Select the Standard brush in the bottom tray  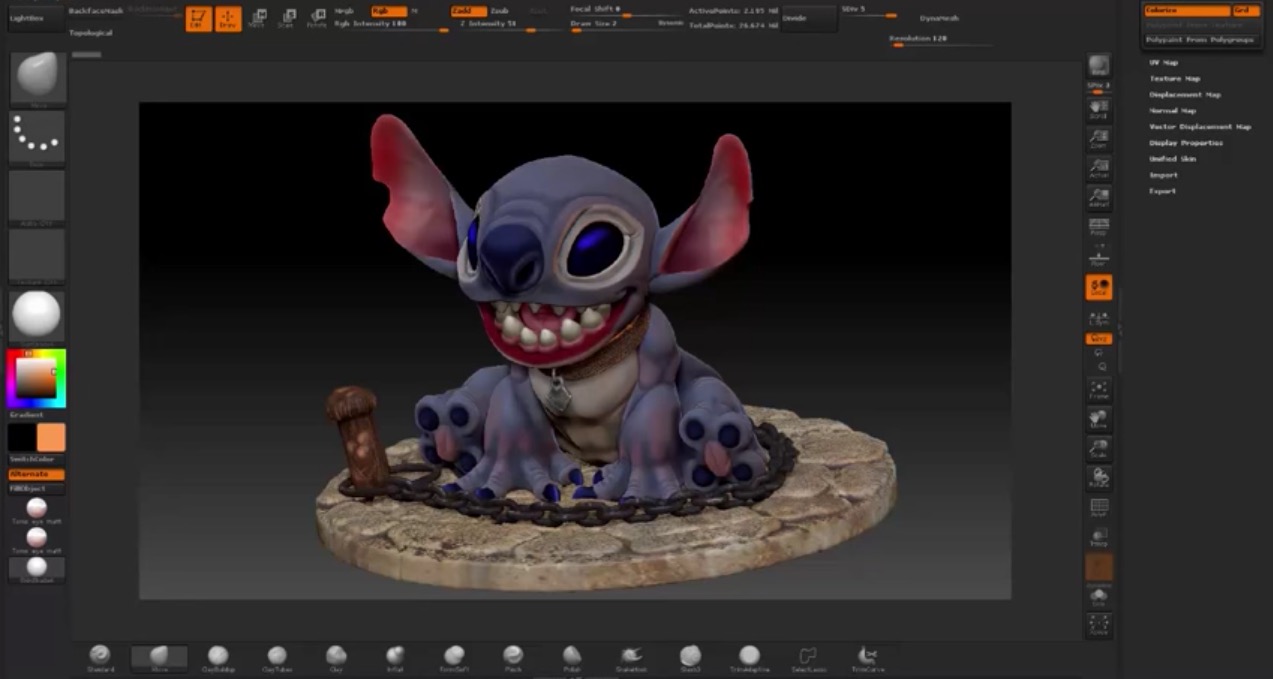coord(99,657)
